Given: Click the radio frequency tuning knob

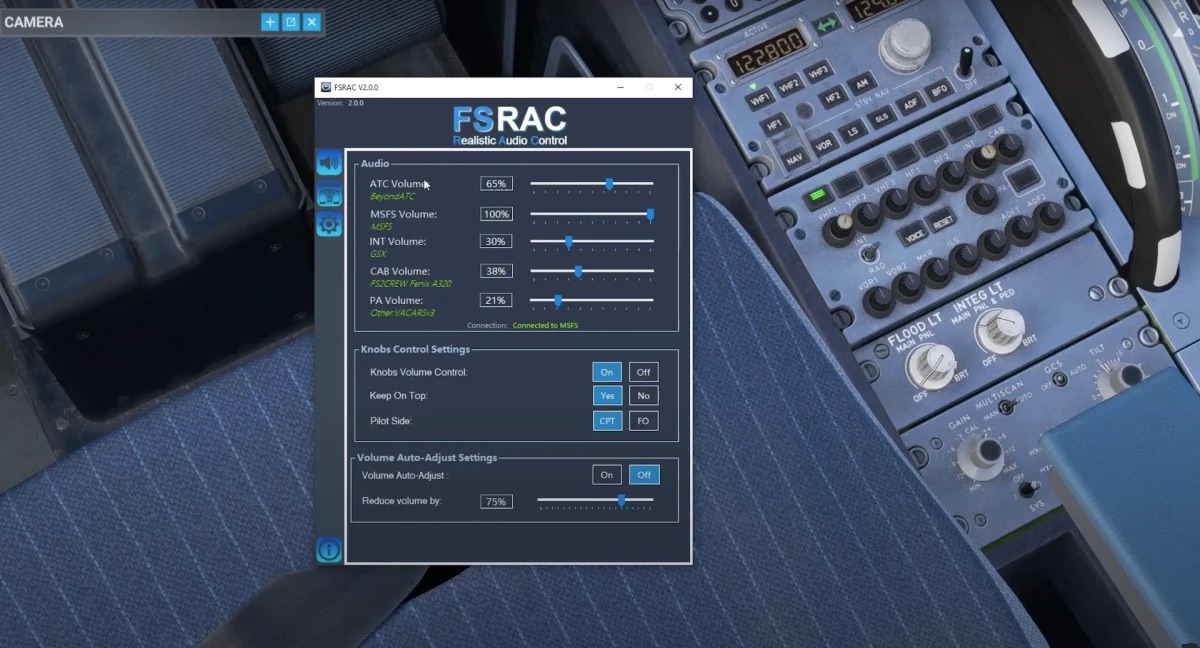Looking at the screenshot, I should pyautogui.click(x=904, y=47).
